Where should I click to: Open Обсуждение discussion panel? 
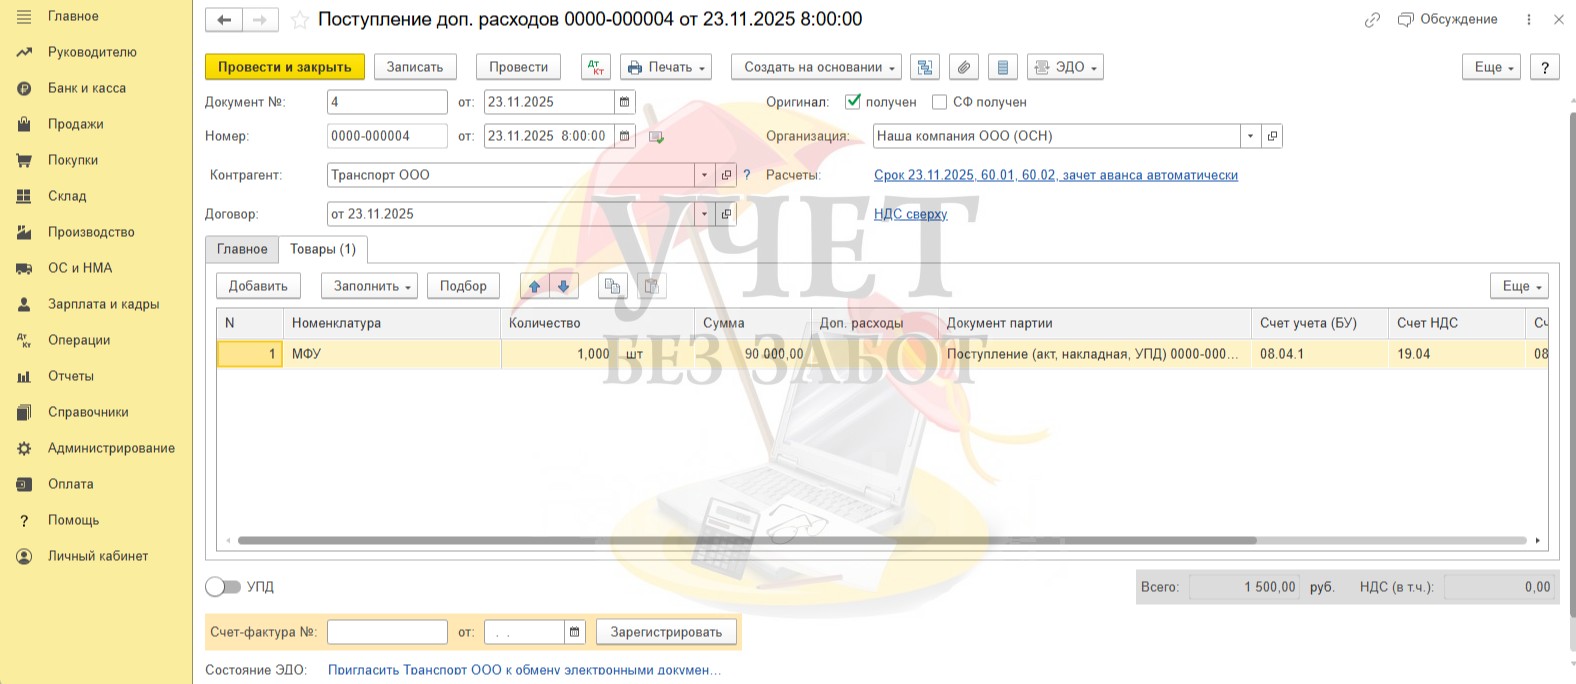coord(1447,20)
